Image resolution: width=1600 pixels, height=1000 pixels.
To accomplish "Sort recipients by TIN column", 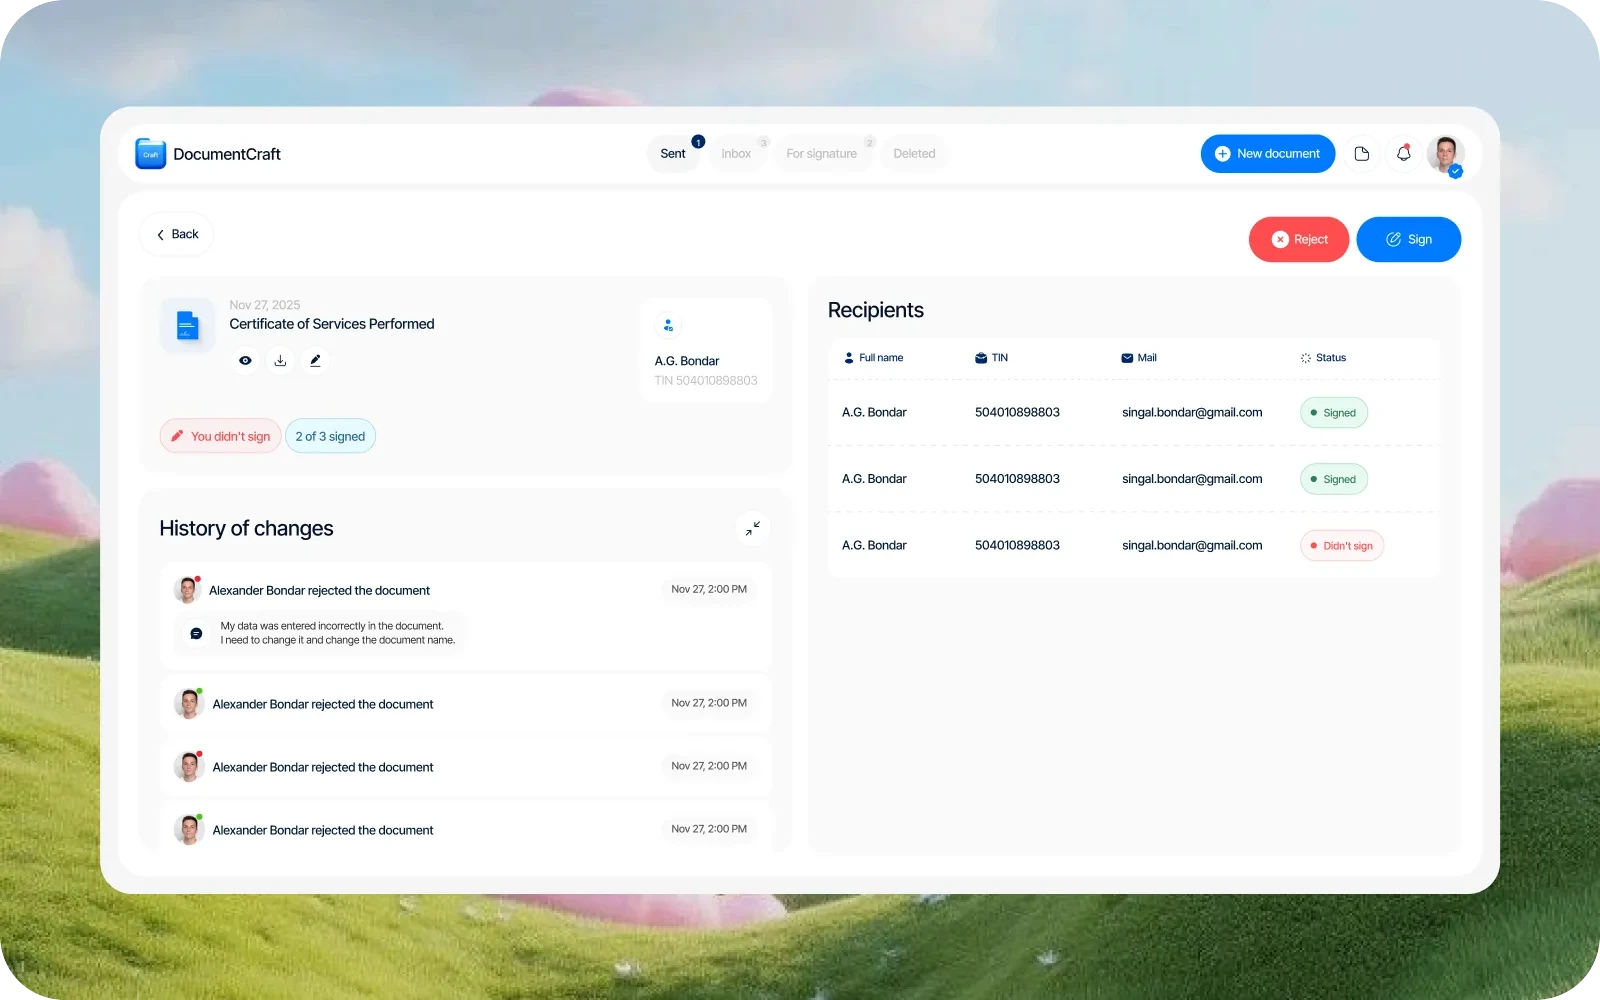I will [991, 358].
